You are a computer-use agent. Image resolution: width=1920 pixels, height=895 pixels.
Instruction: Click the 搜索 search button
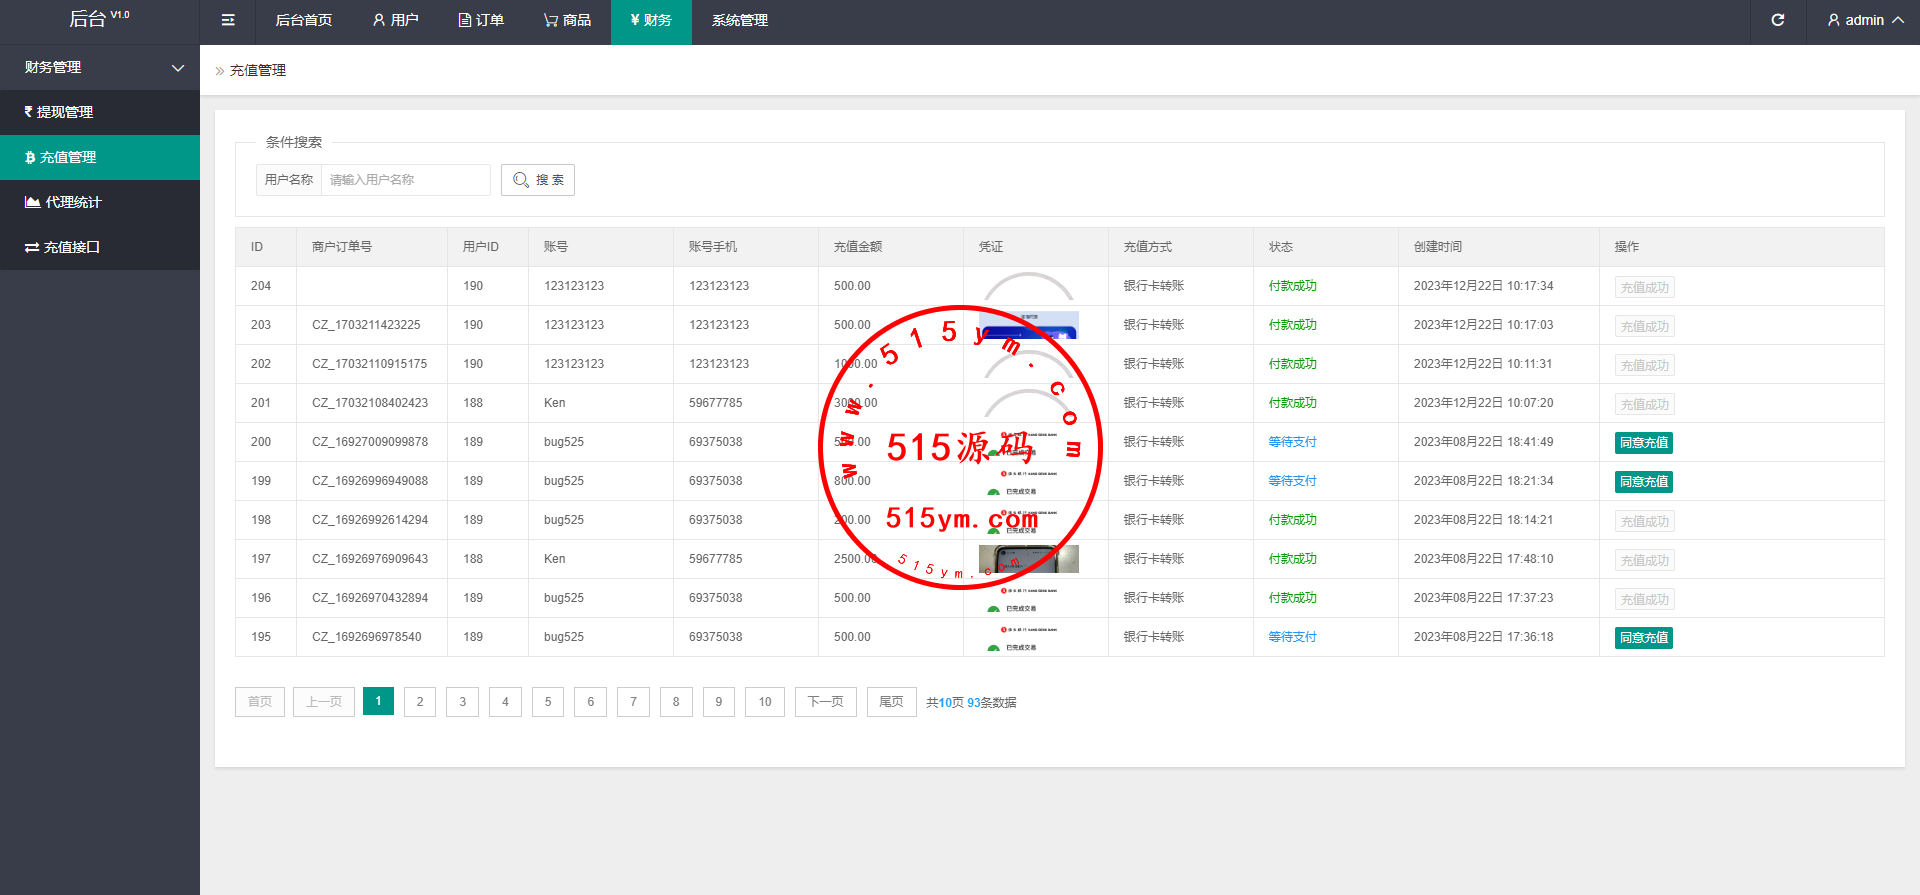click(x=538, y=180)
